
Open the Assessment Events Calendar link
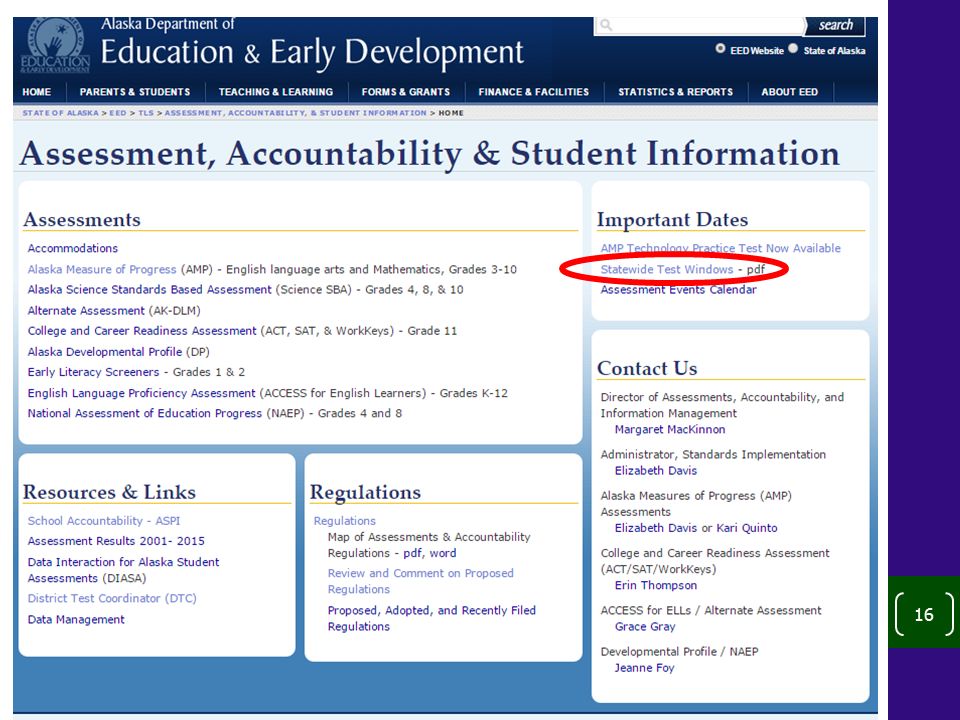point(678,290)
